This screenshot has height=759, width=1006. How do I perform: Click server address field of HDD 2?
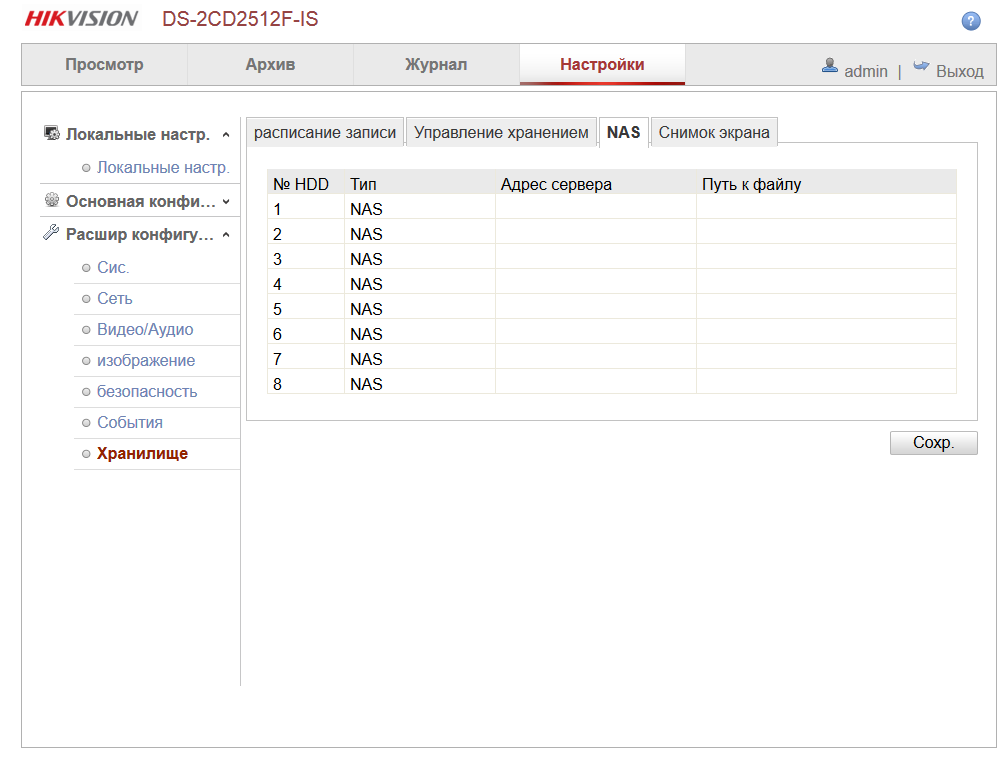tap(595, 234)
